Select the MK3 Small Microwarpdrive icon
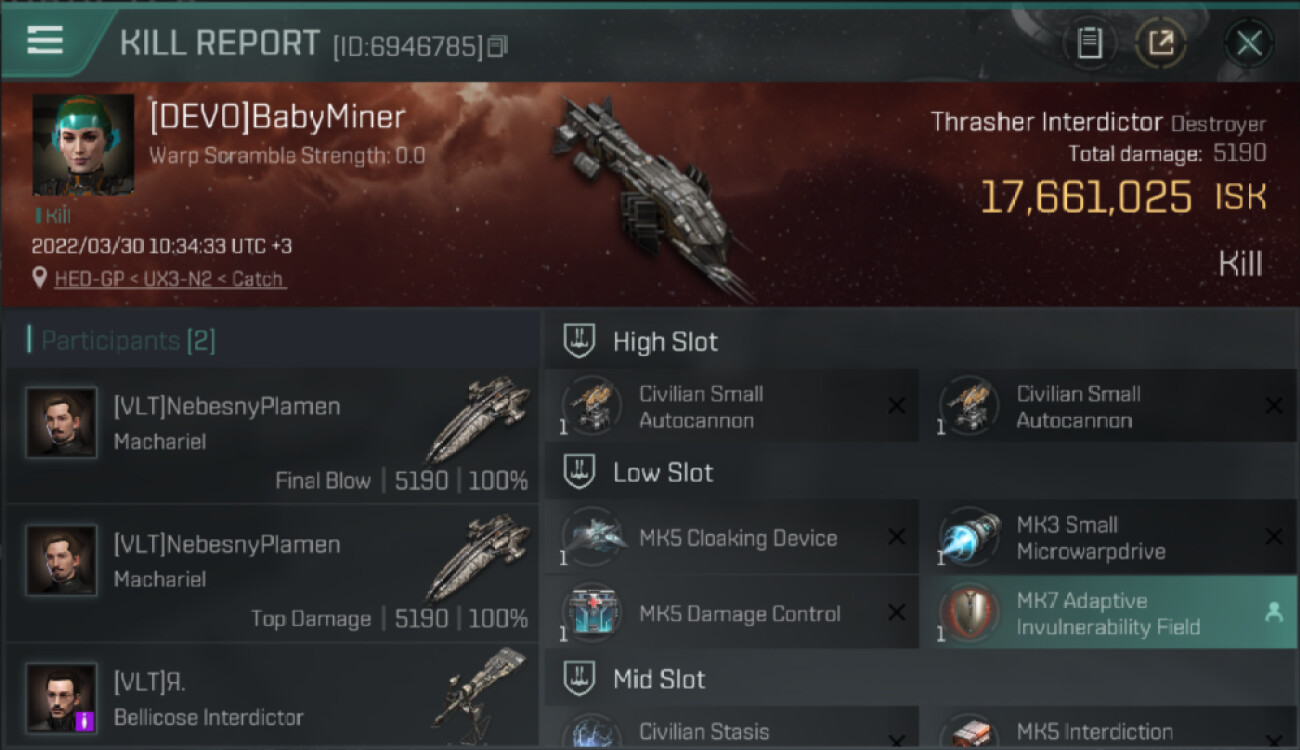The image size is (1300, 750). pos(969,538)
